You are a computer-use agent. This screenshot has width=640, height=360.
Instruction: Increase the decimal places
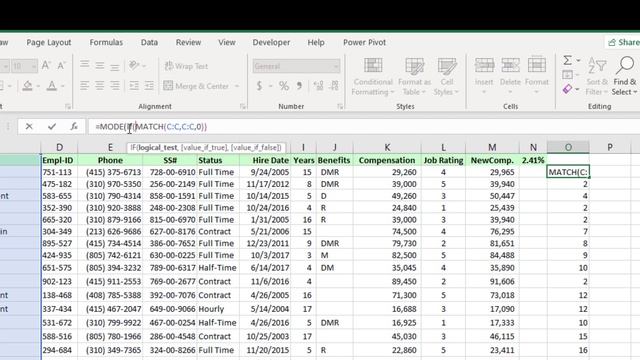coord(318,86)
